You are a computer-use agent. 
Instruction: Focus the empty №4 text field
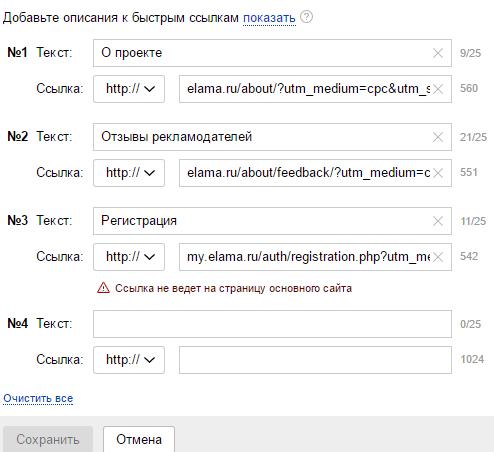tap(272, 324)
